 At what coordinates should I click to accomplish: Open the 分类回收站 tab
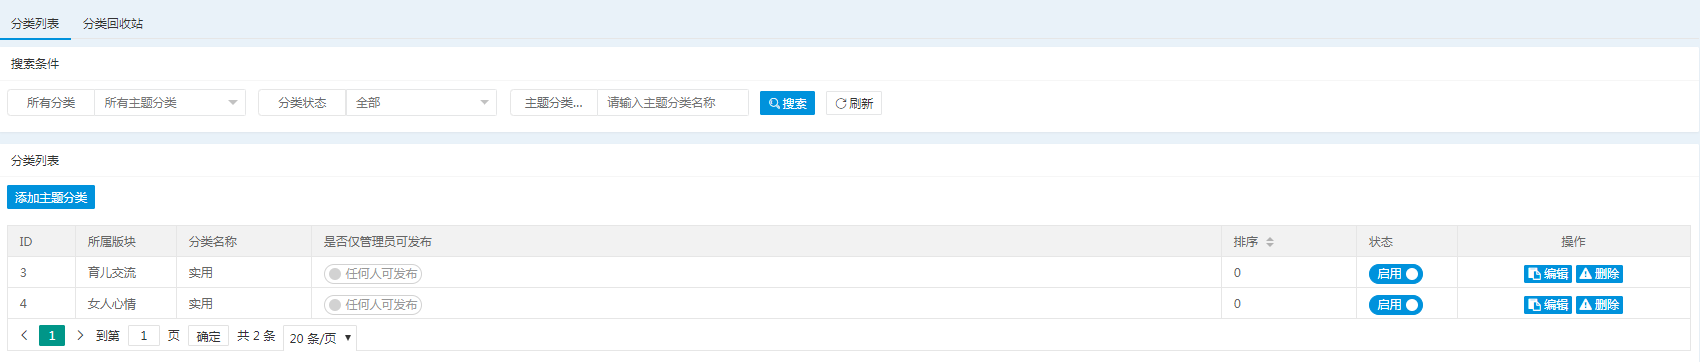(113, 23)
